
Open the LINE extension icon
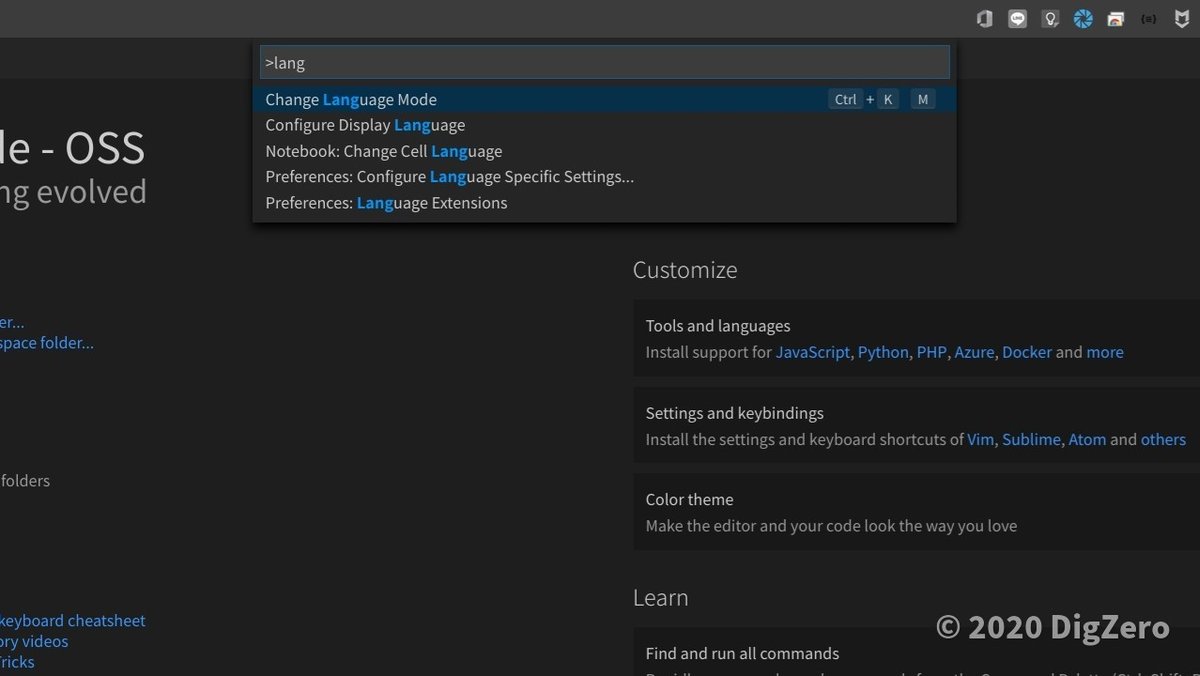[x=1017, y=18]
